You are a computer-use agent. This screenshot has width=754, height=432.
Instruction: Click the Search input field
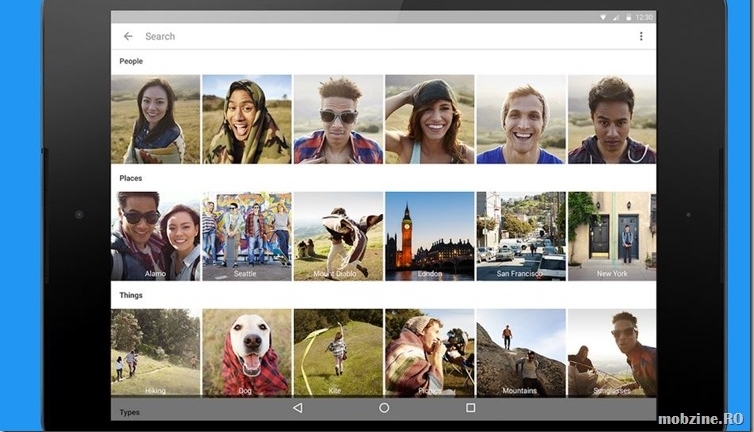tap(385, 36)
